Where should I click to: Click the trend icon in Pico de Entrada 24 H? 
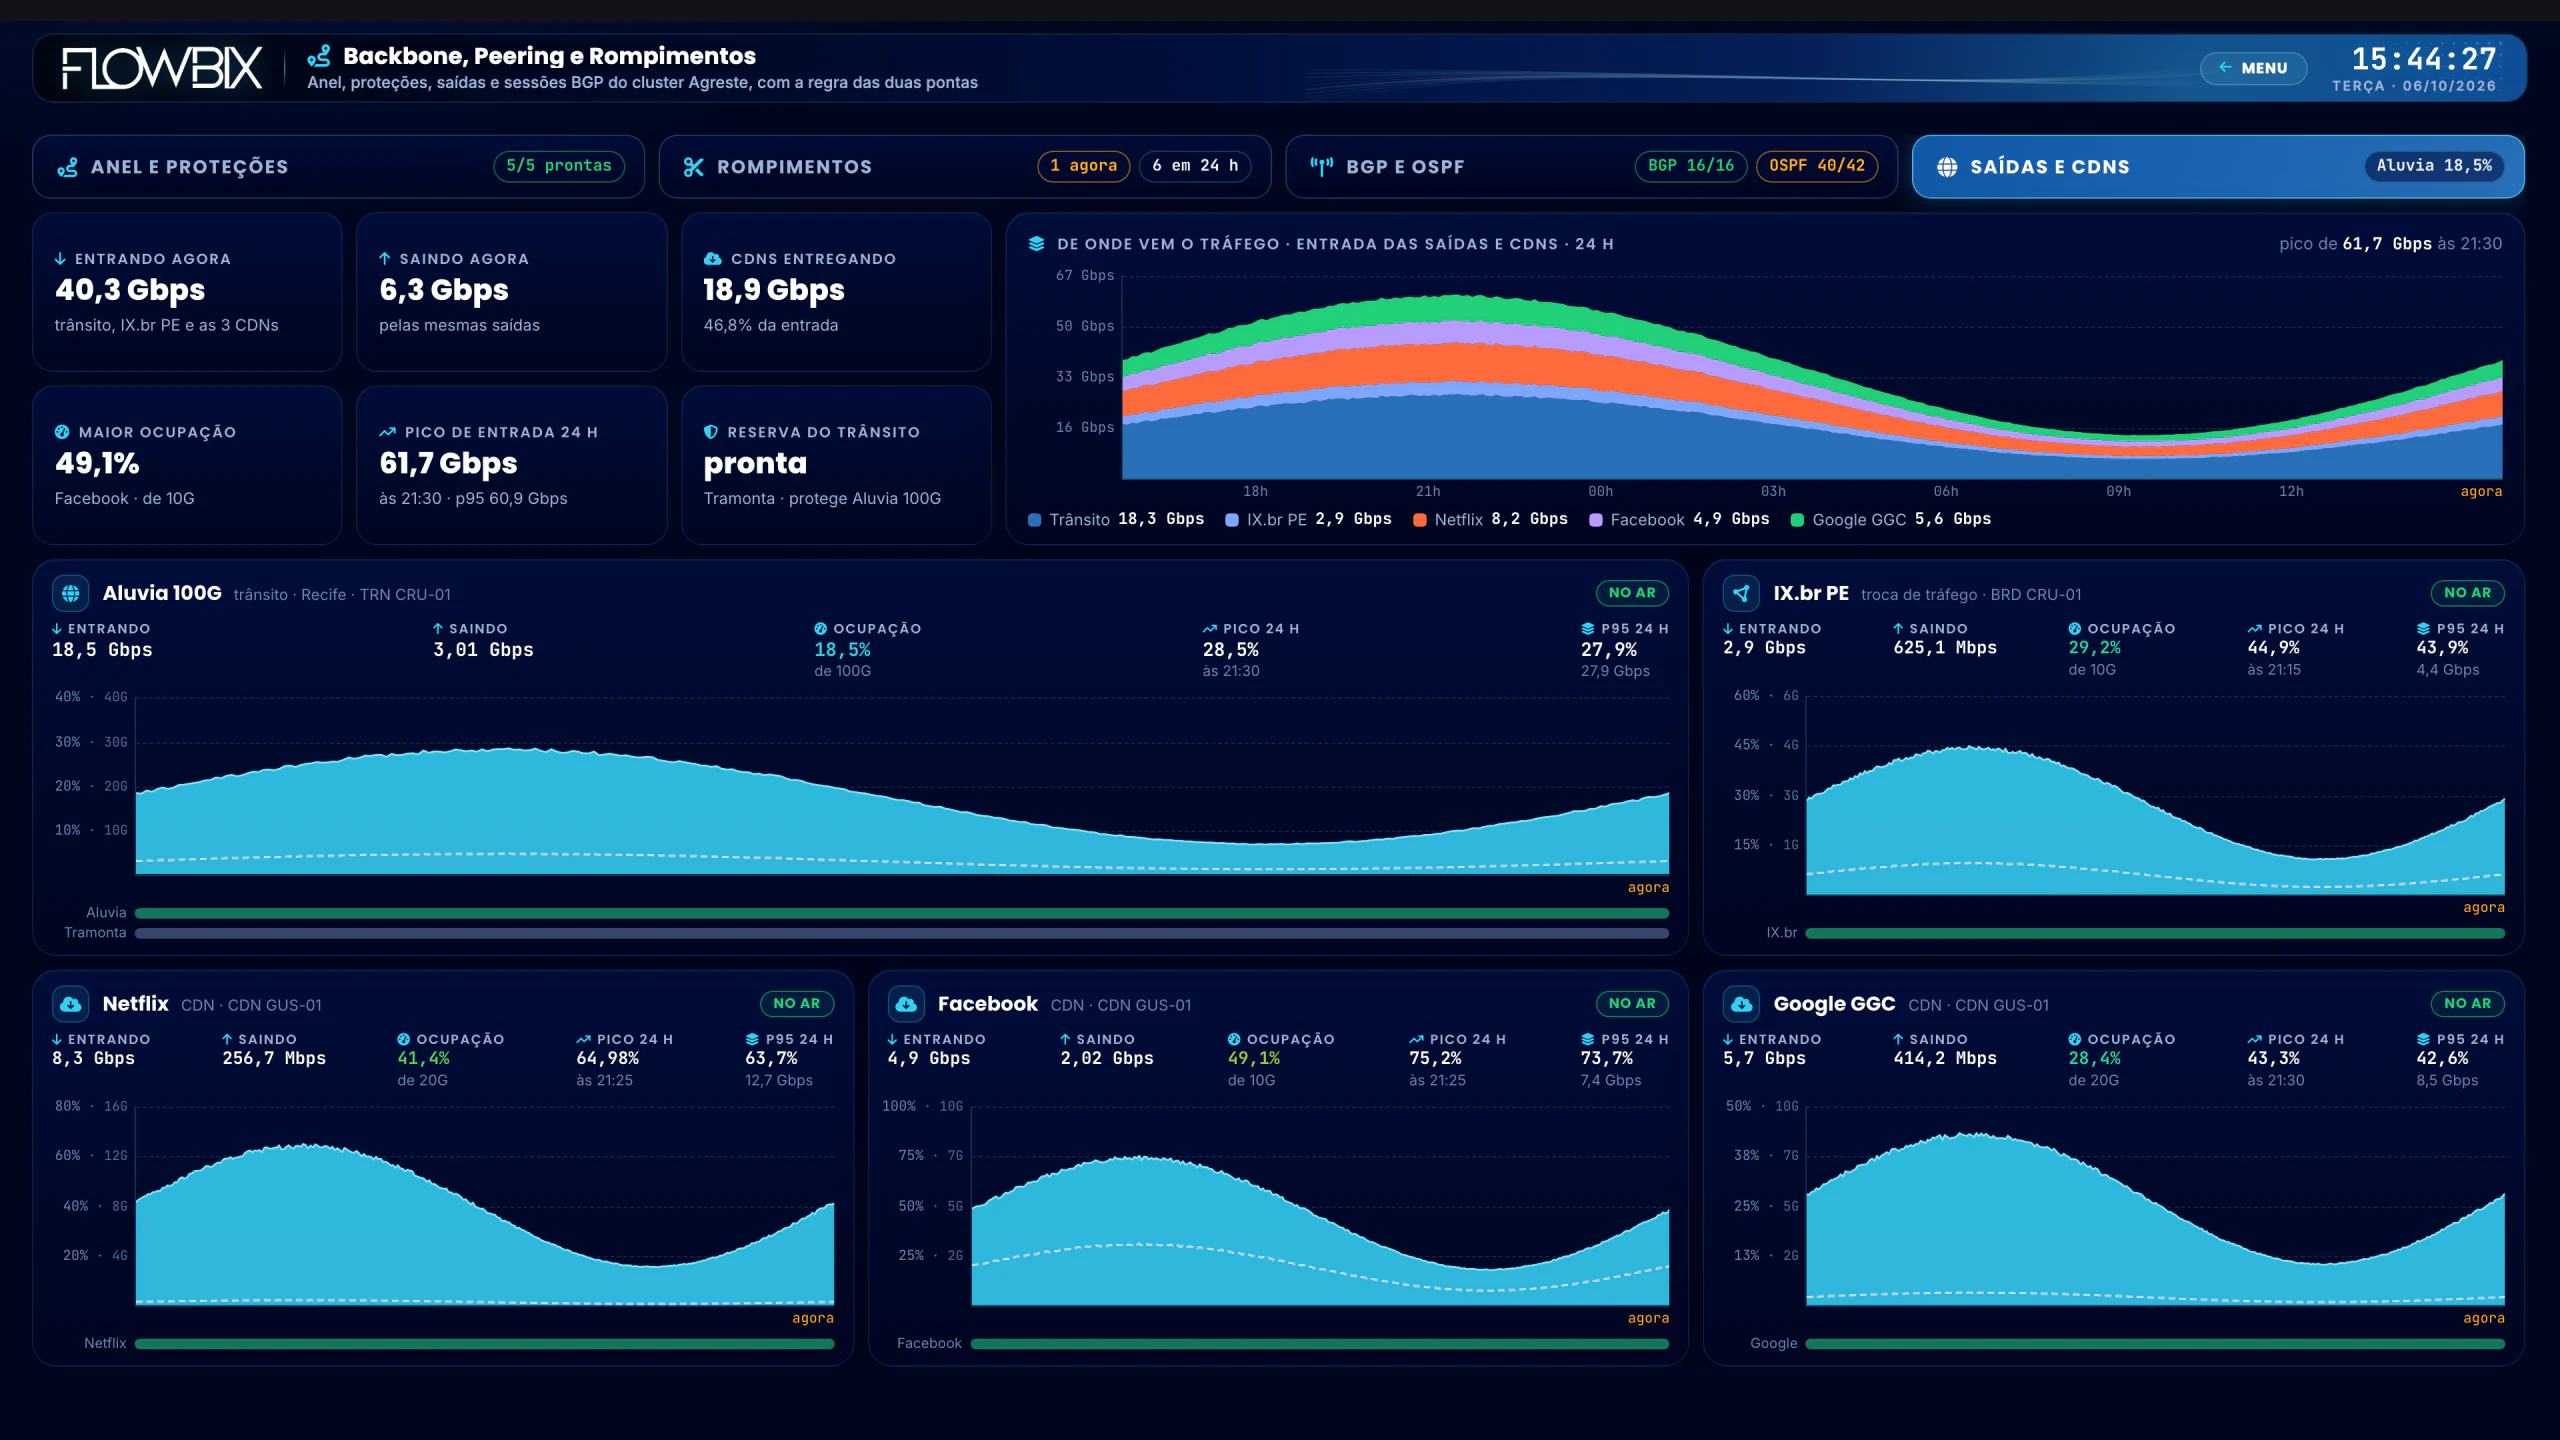(x=387, y=432)
